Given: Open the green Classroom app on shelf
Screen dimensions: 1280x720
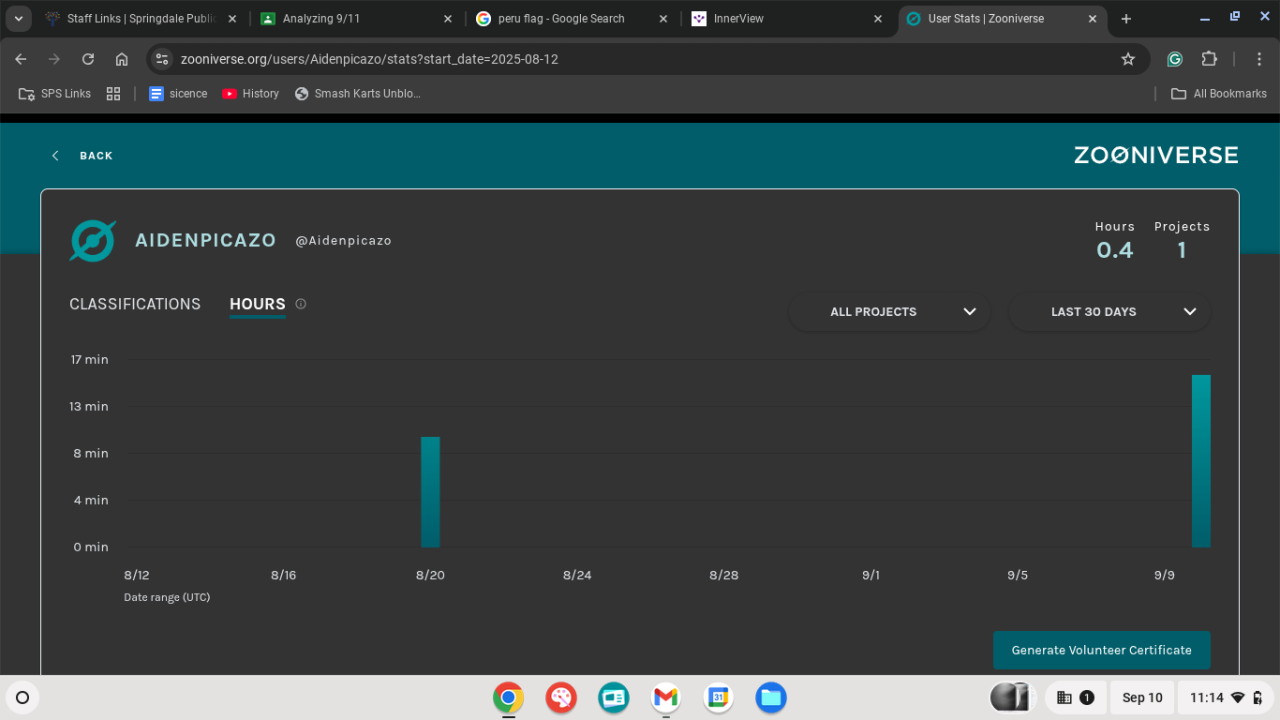Looking at the screenshot, I should coord(613,697).
